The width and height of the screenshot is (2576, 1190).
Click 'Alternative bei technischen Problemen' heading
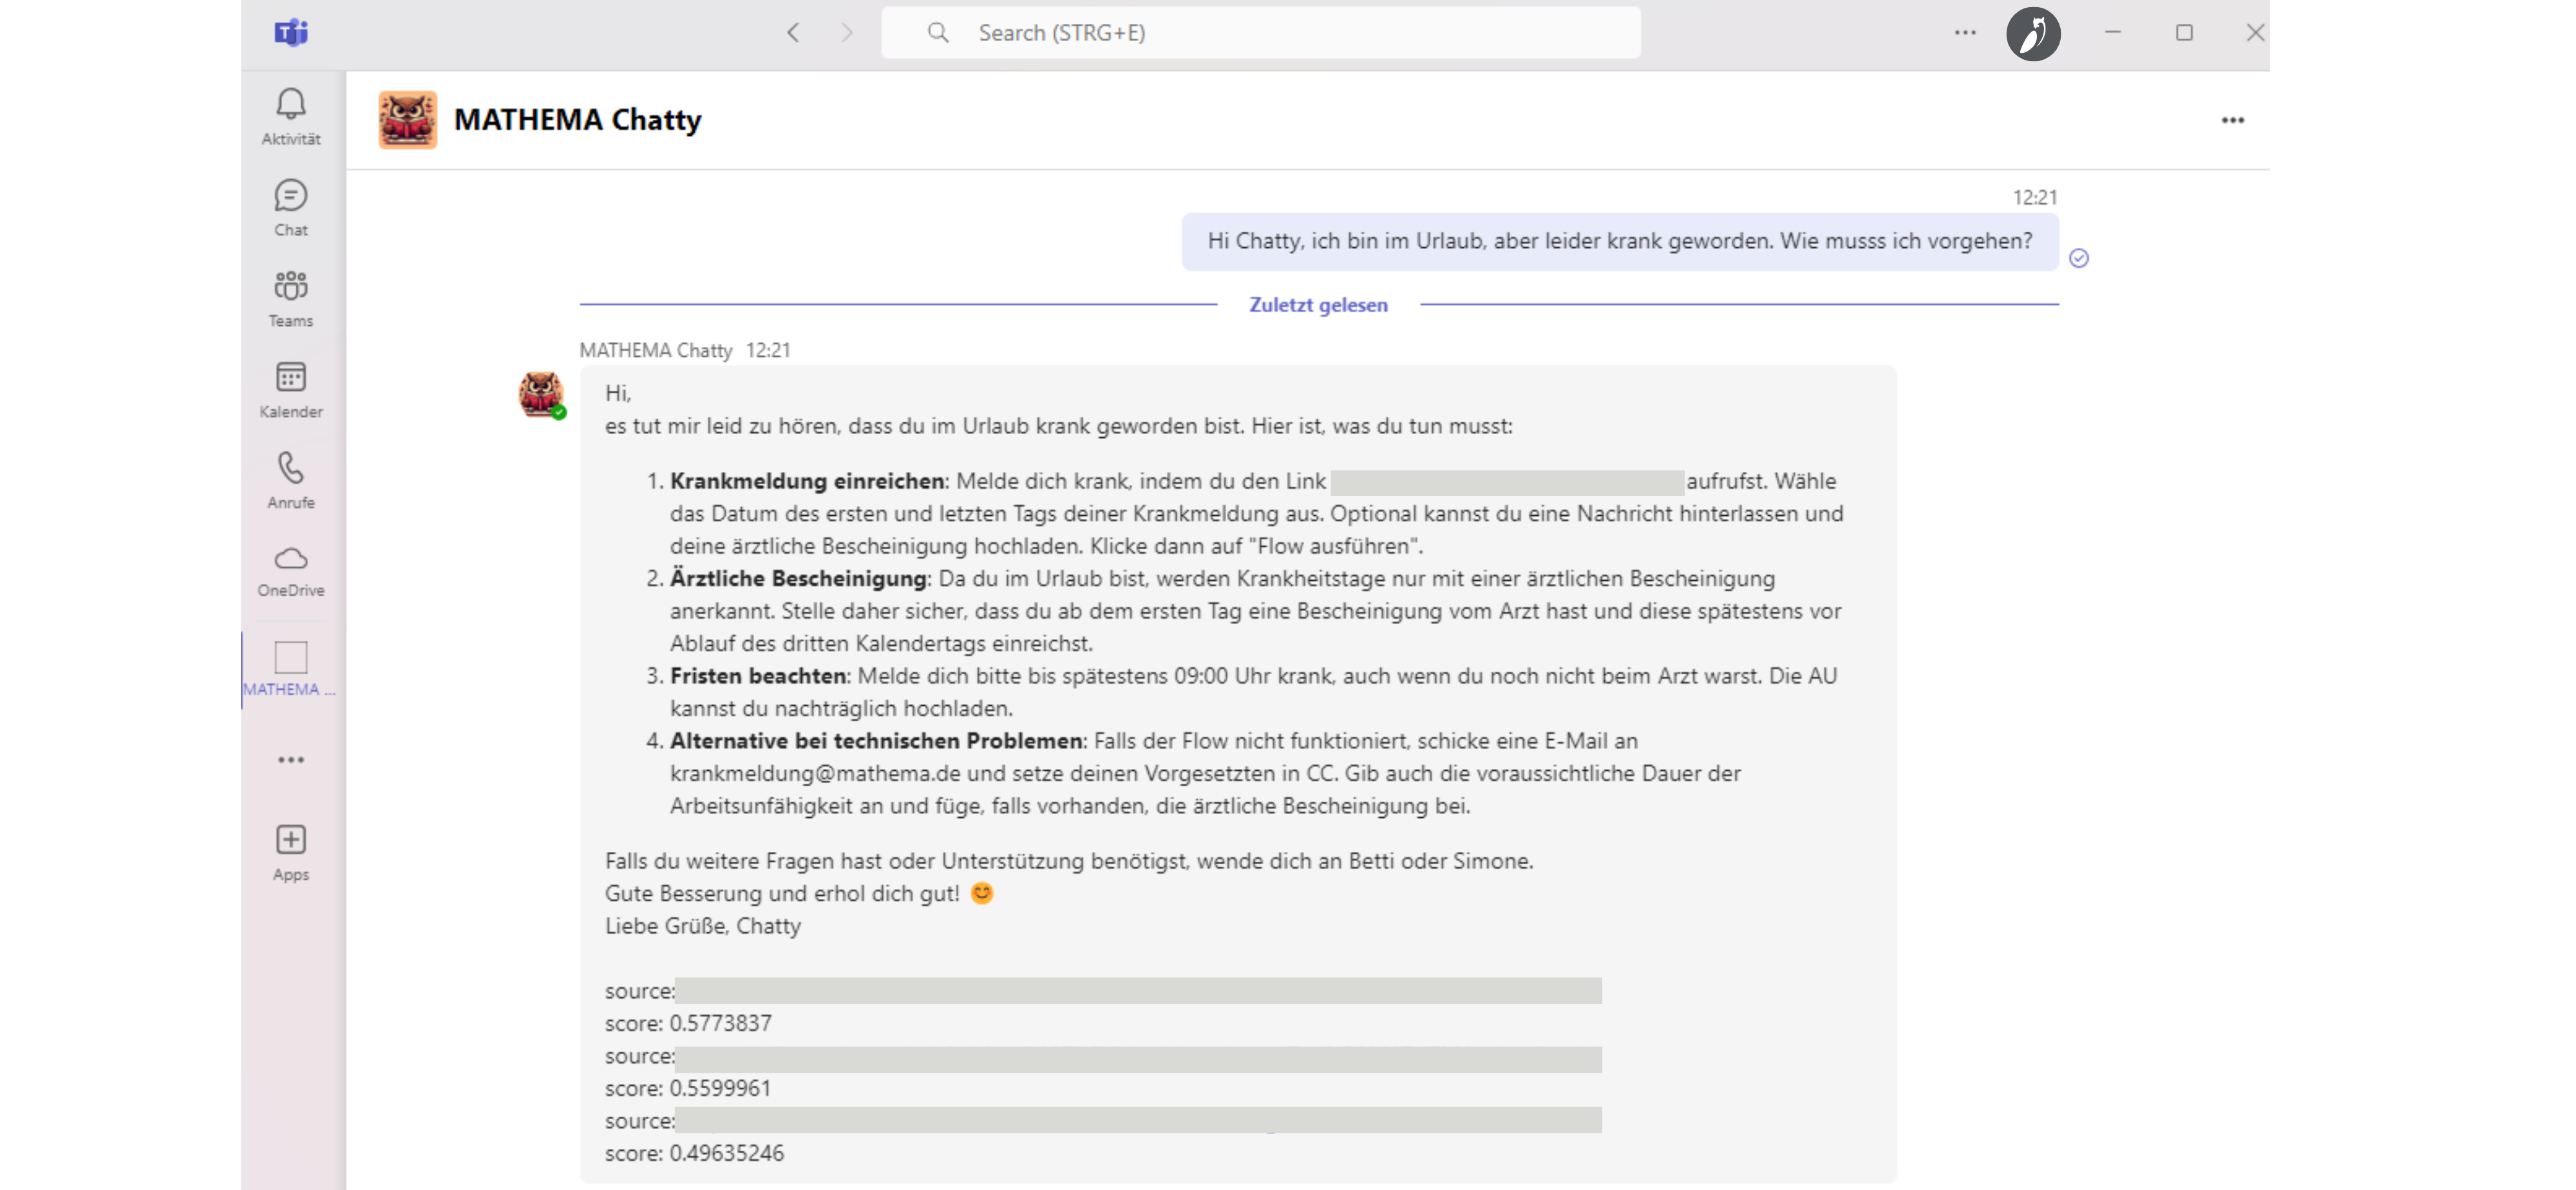click(x=876, y=741)
